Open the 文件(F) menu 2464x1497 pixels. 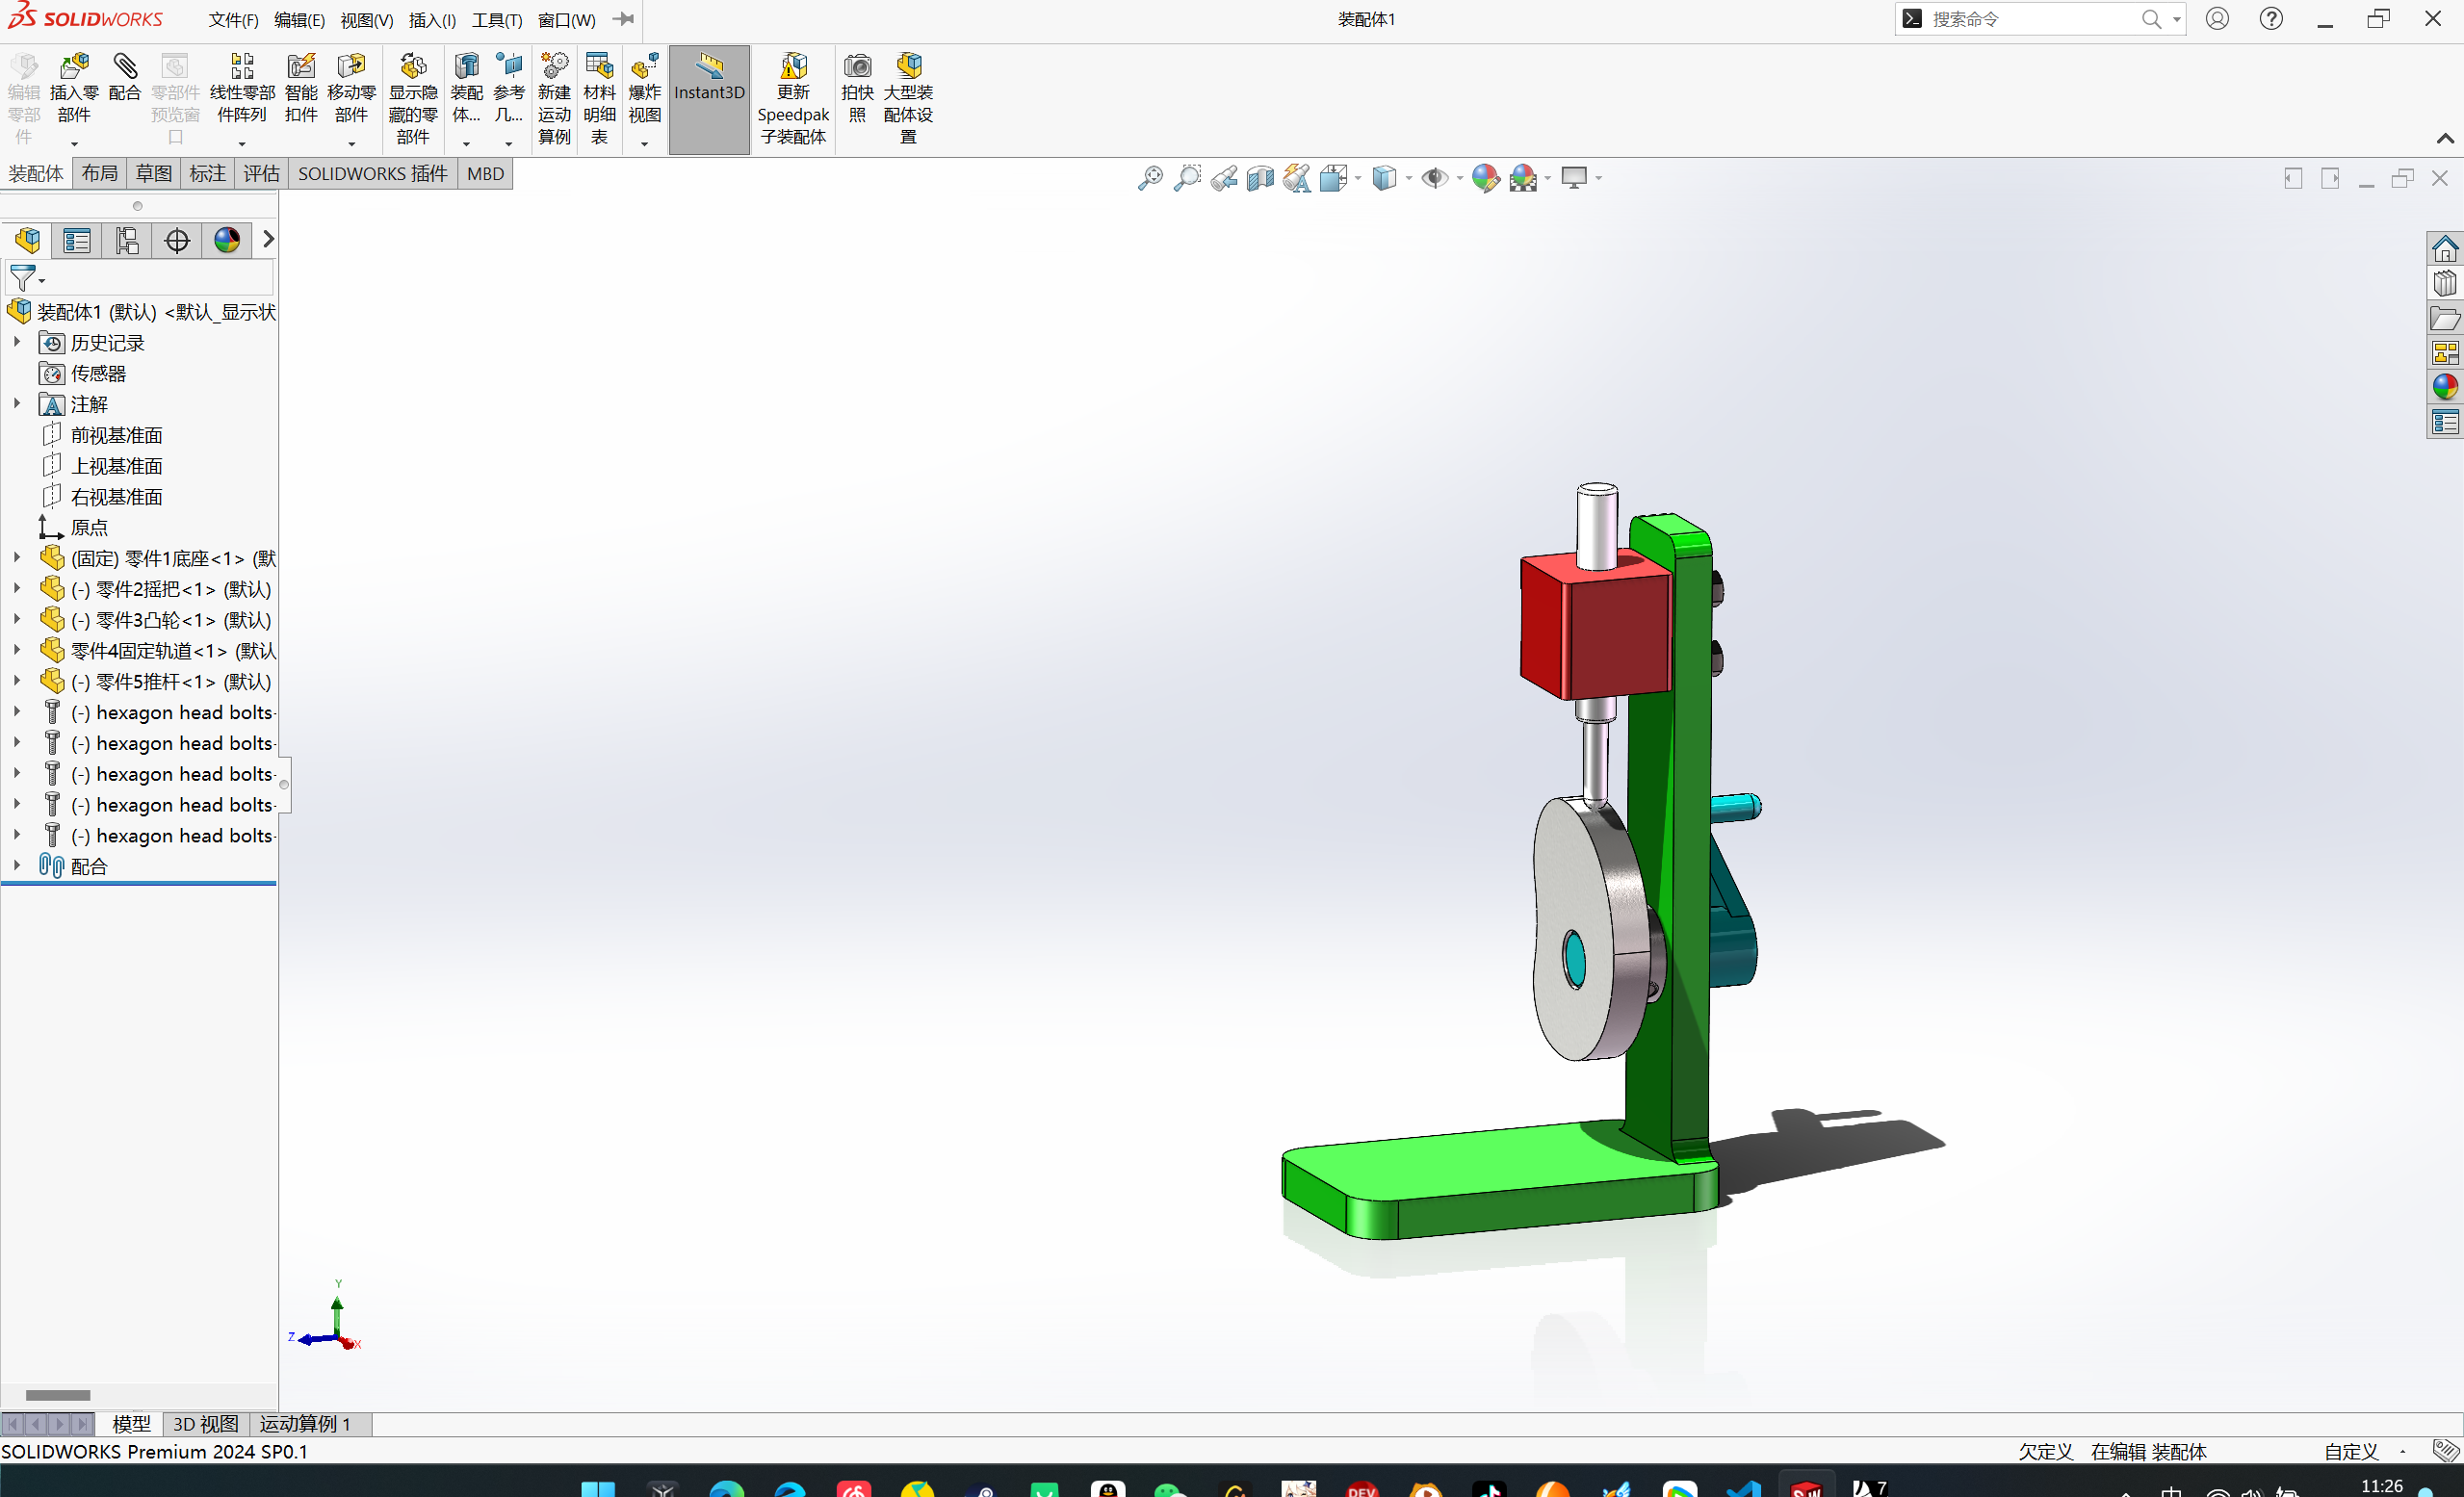point(233,20)
